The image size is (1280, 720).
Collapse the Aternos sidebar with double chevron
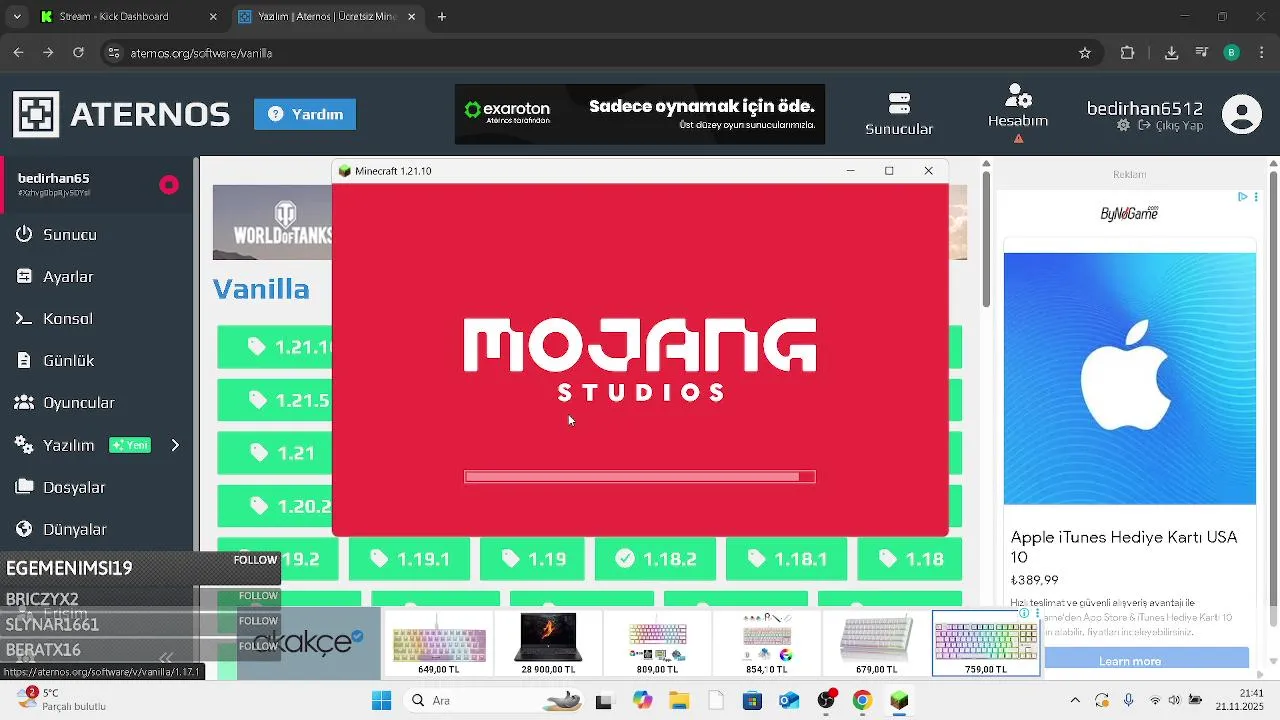(166, 658)
